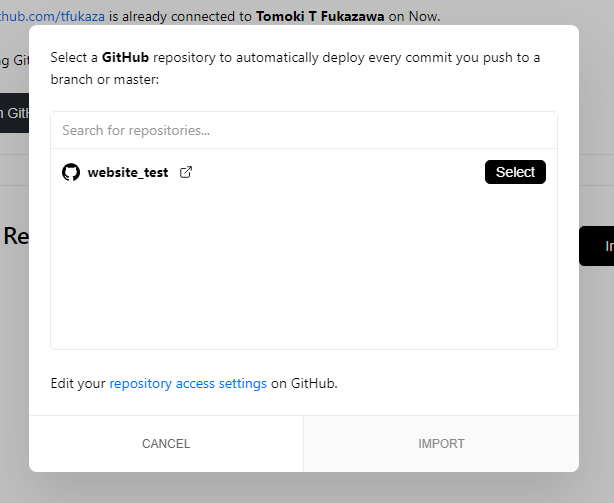
Task: Click the empty space in the repository list
Action: click(303, 270)
